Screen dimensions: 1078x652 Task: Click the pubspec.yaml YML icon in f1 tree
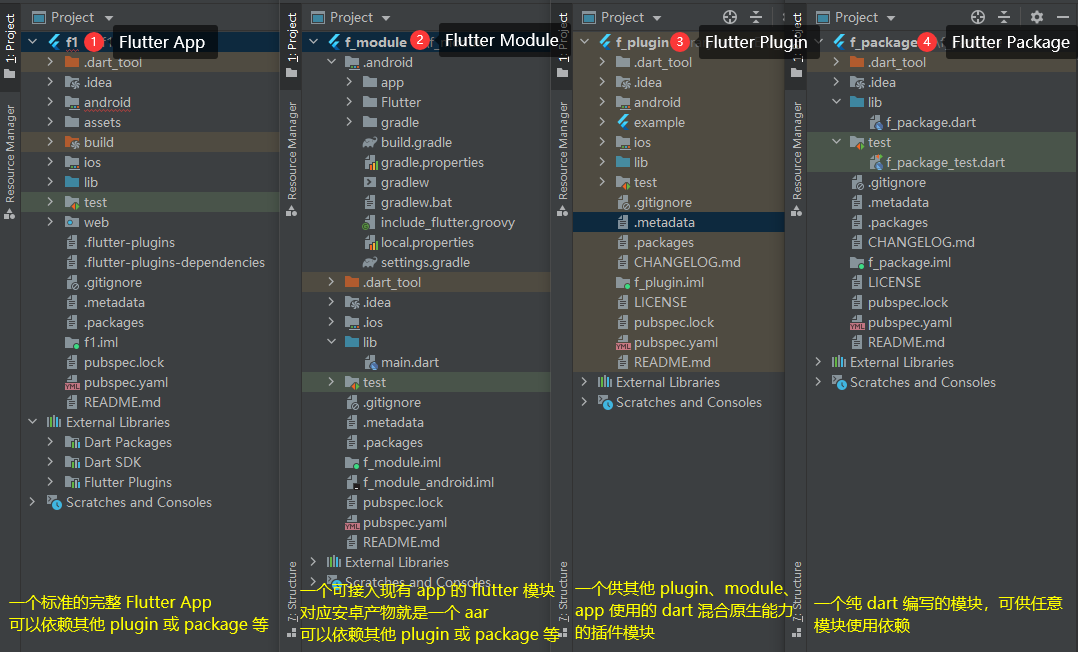pyautogui.click(x=72, y=382)
